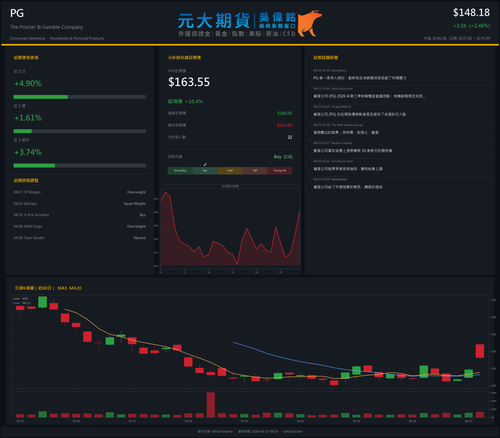Open the Simply Wall St. news headline
The image size is (500, 438).
(359, 114)
